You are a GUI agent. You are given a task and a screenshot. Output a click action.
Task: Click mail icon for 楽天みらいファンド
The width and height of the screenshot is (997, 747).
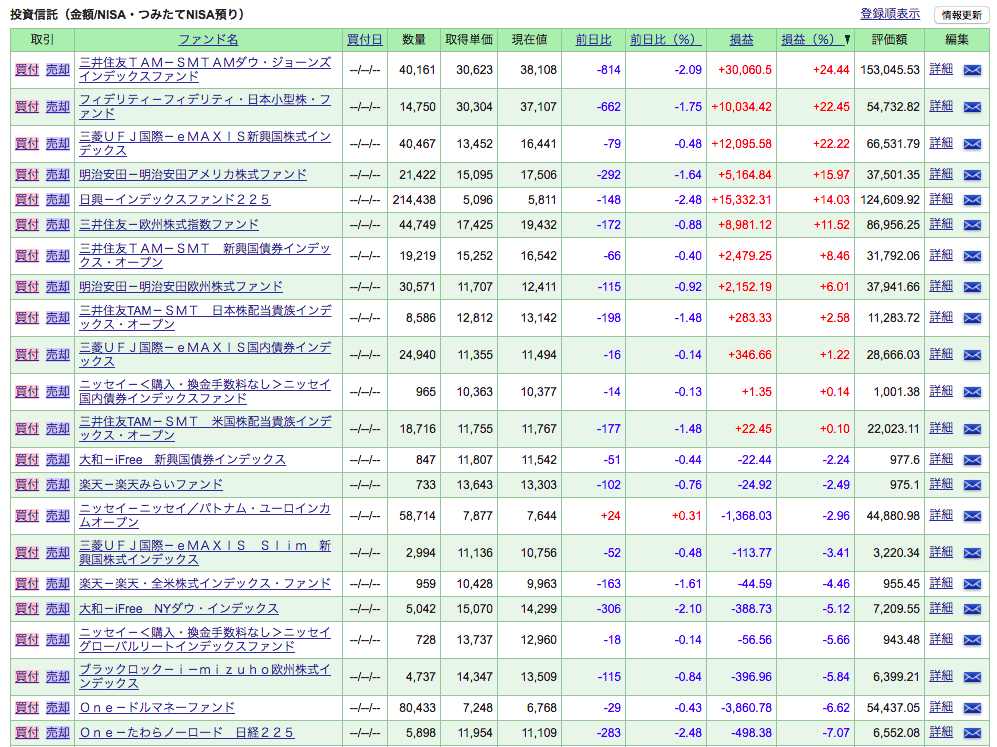972,485
